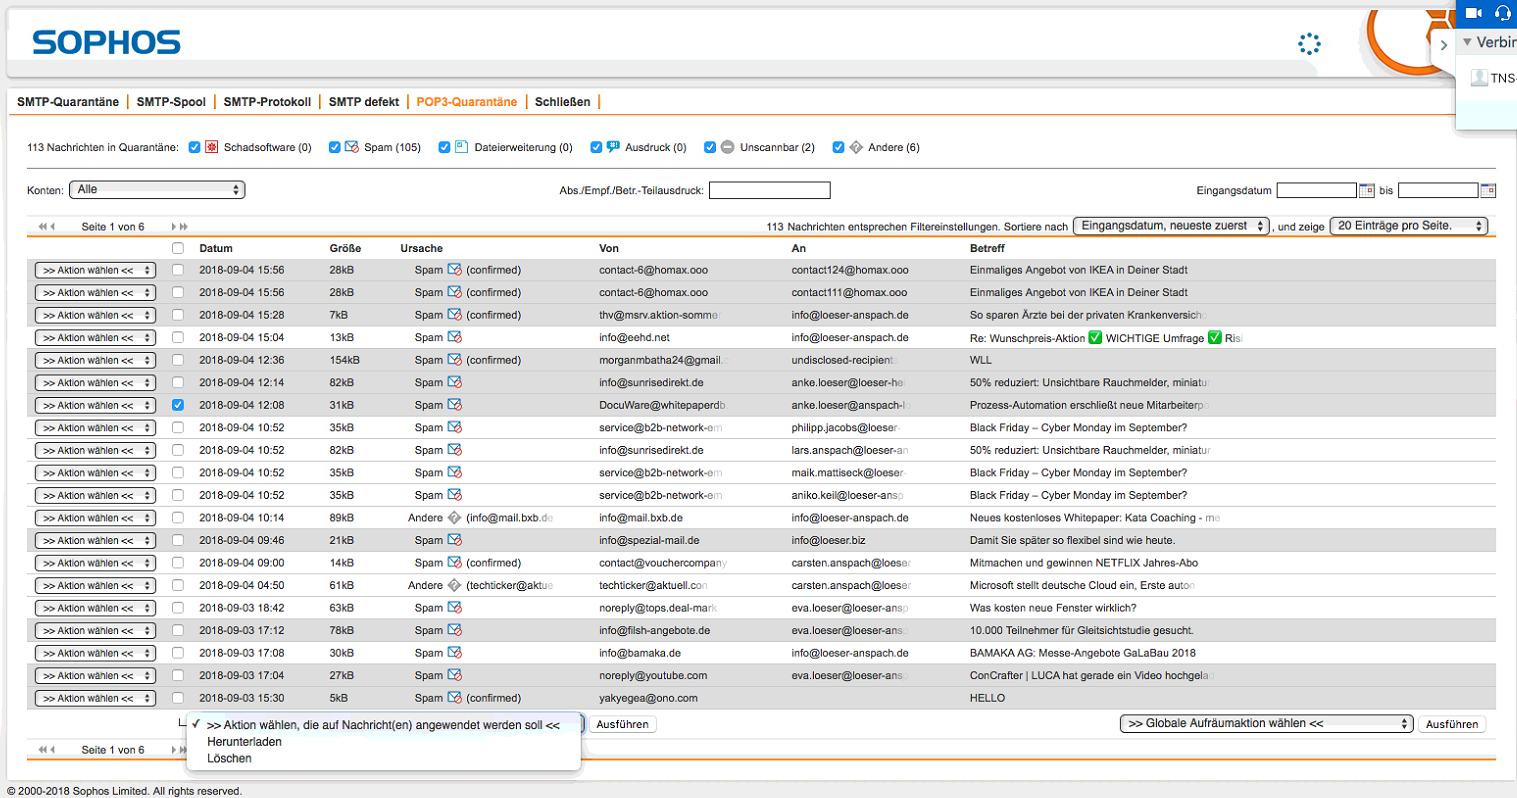Screen dimensions: 1517x798
Task: Open the Konten 'Alle' dropdown
Action: click(x=157, y=189)
